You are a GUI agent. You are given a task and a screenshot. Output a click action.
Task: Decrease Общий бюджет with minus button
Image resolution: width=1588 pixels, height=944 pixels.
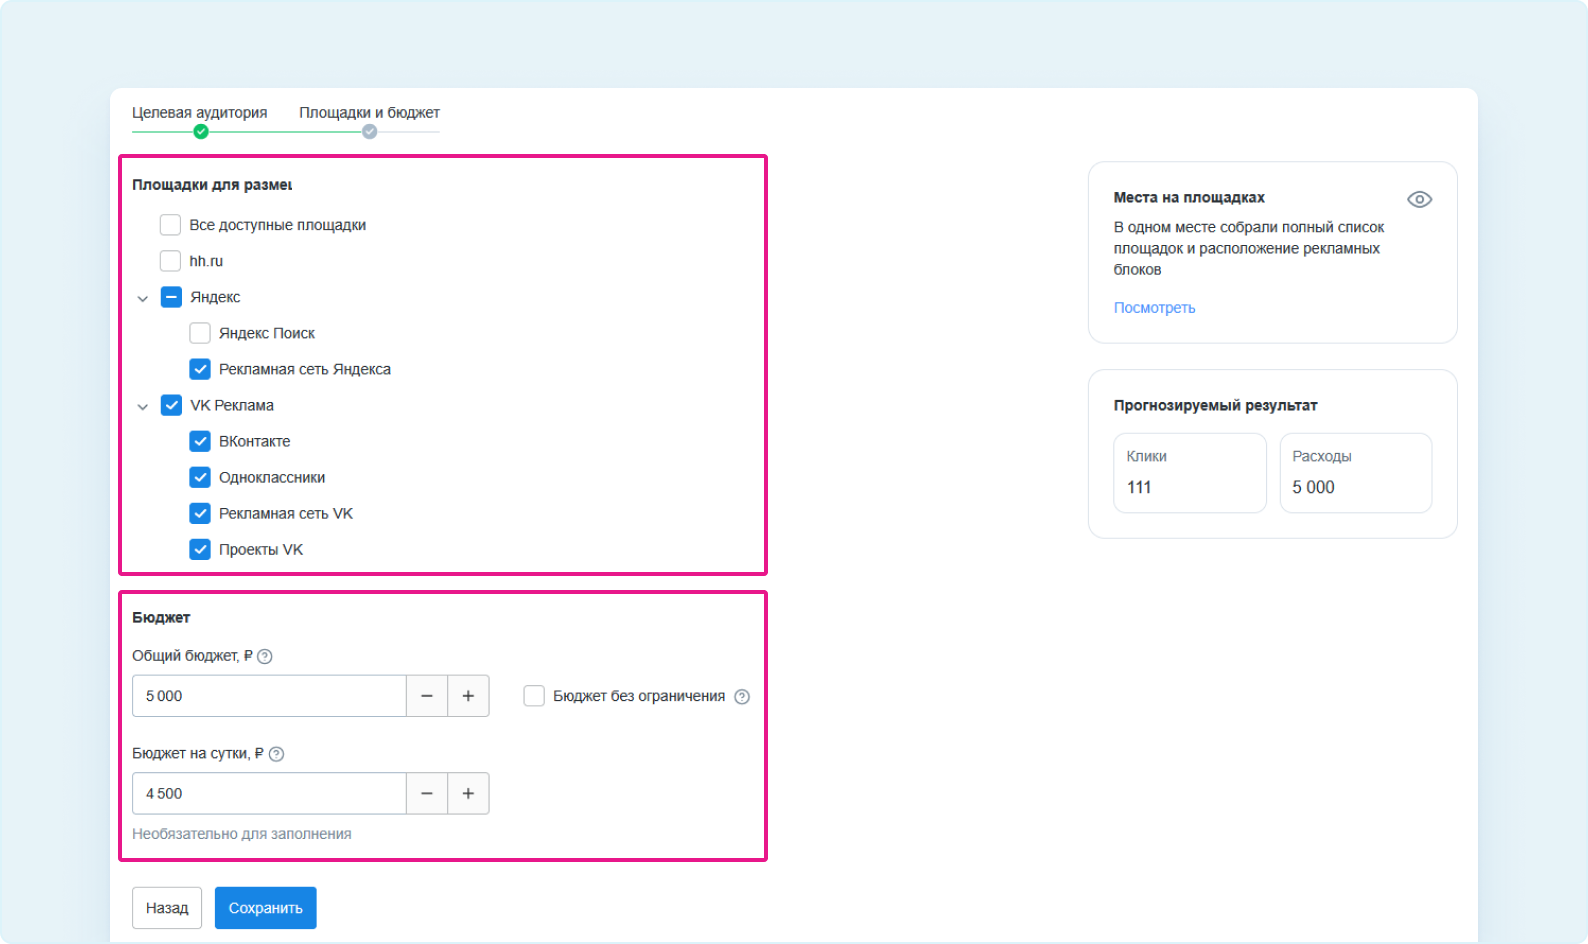[x=427, y=696]
